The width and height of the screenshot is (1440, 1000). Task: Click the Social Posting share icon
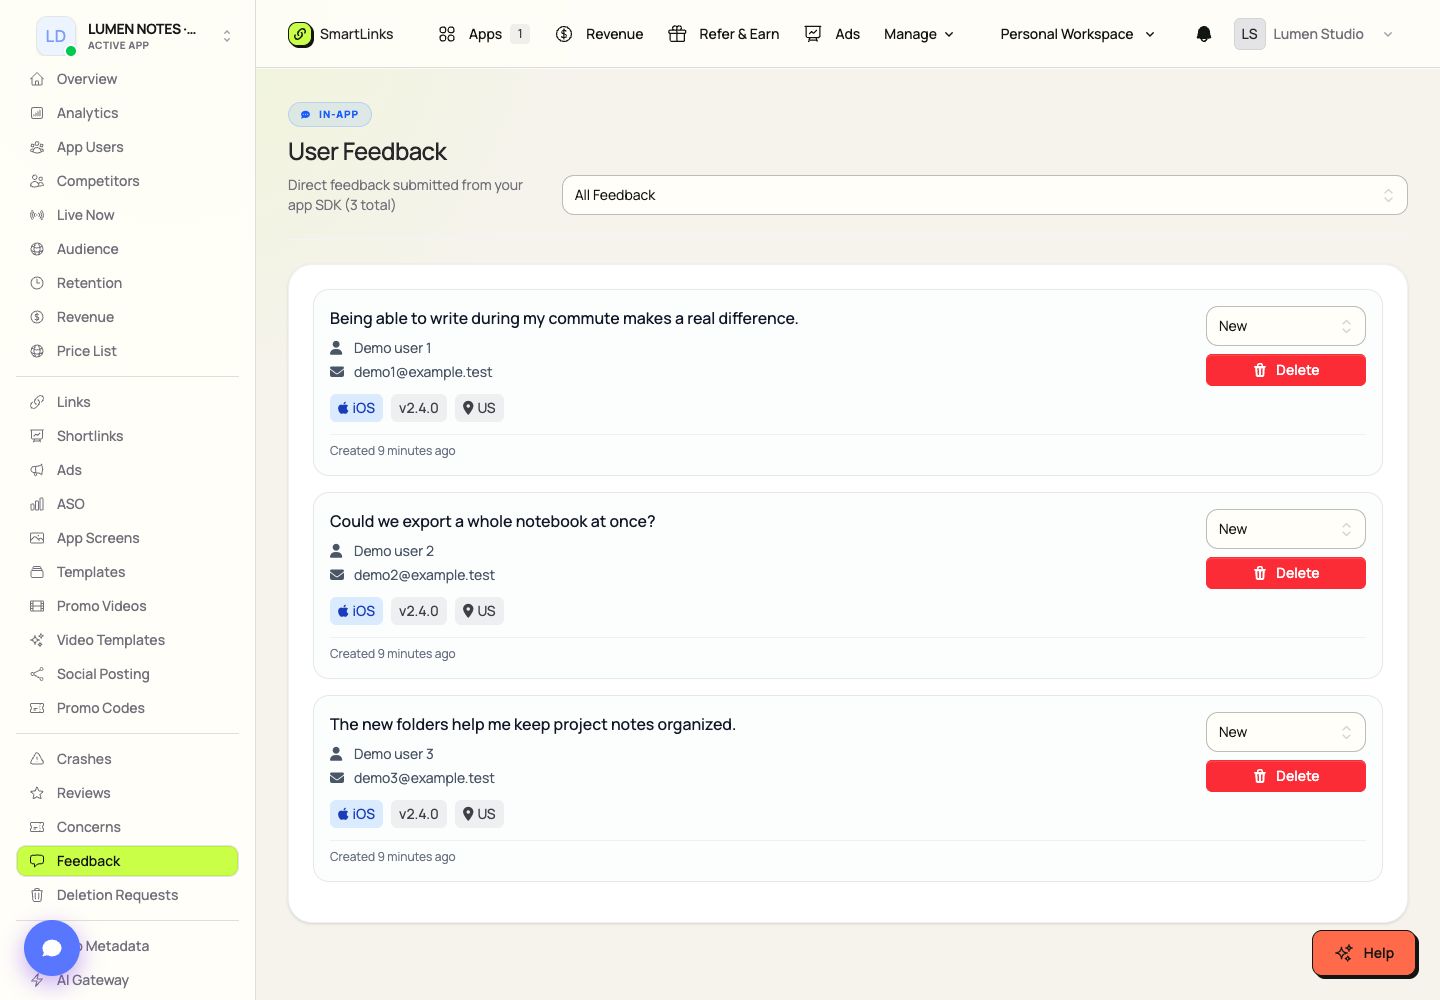click(x=37, y=674)
